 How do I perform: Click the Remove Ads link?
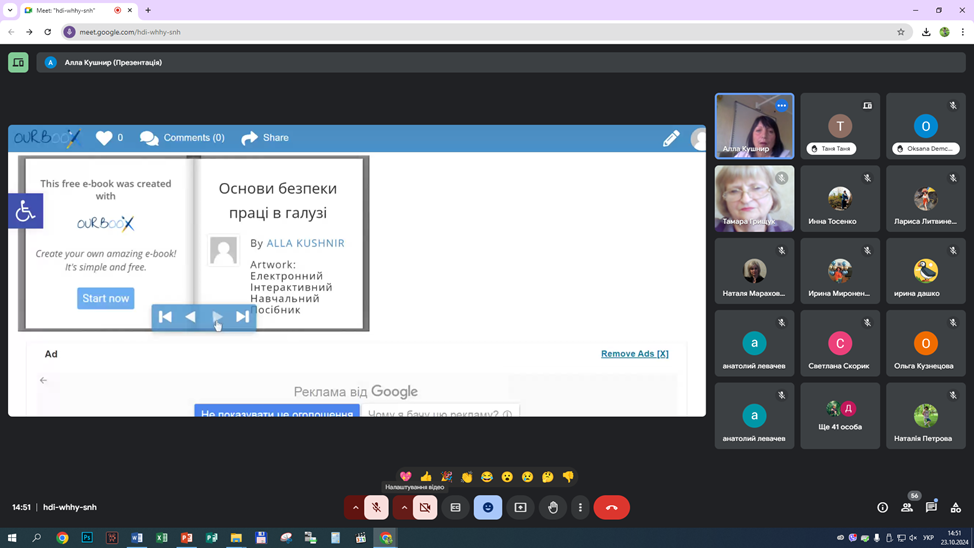coord(634,354)
